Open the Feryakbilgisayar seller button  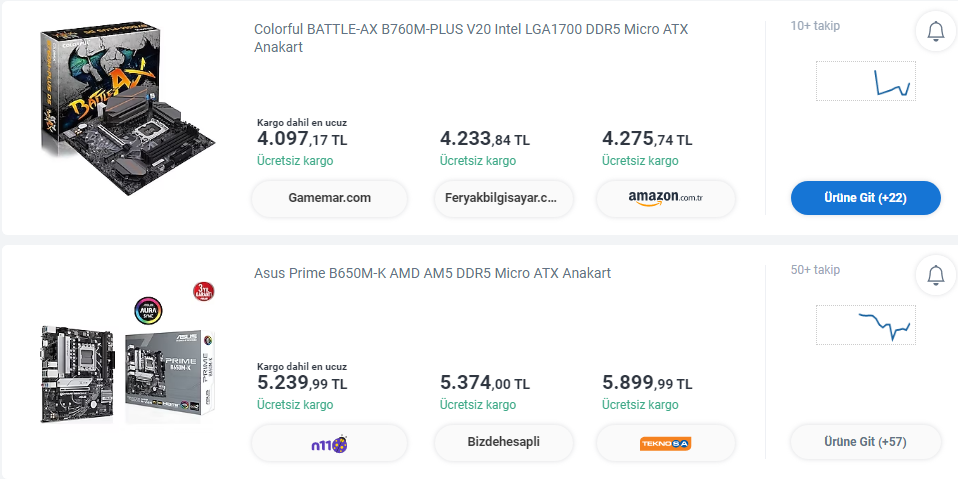coord(503,198)
